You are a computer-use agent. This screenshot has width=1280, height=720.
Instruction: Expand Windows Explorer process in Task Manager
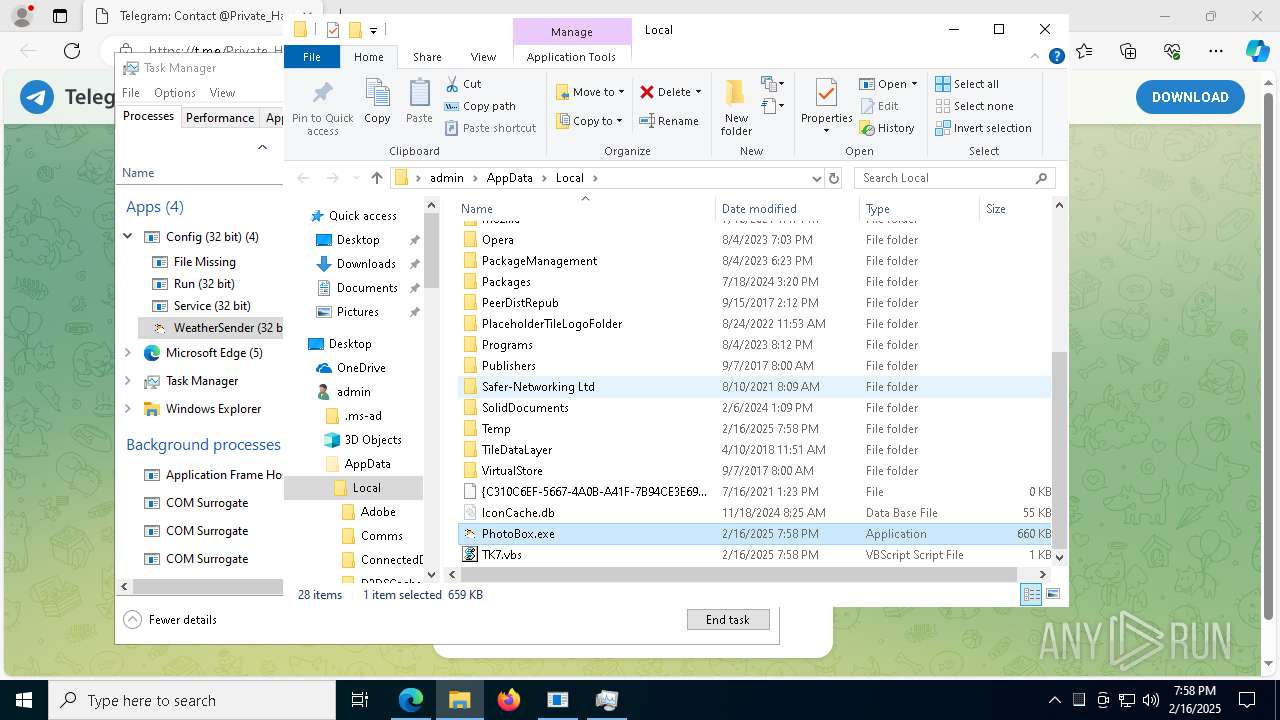click(x=128, y=409)
